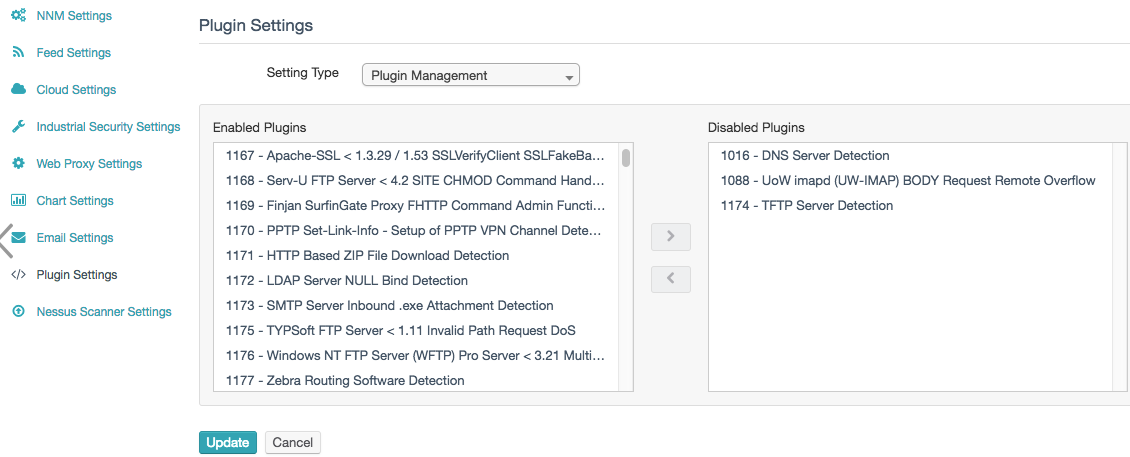Open Plugin Settings in the sidebar
Image resolution: width=1130 pixels, height=457 pixels.
coord(77,275)
